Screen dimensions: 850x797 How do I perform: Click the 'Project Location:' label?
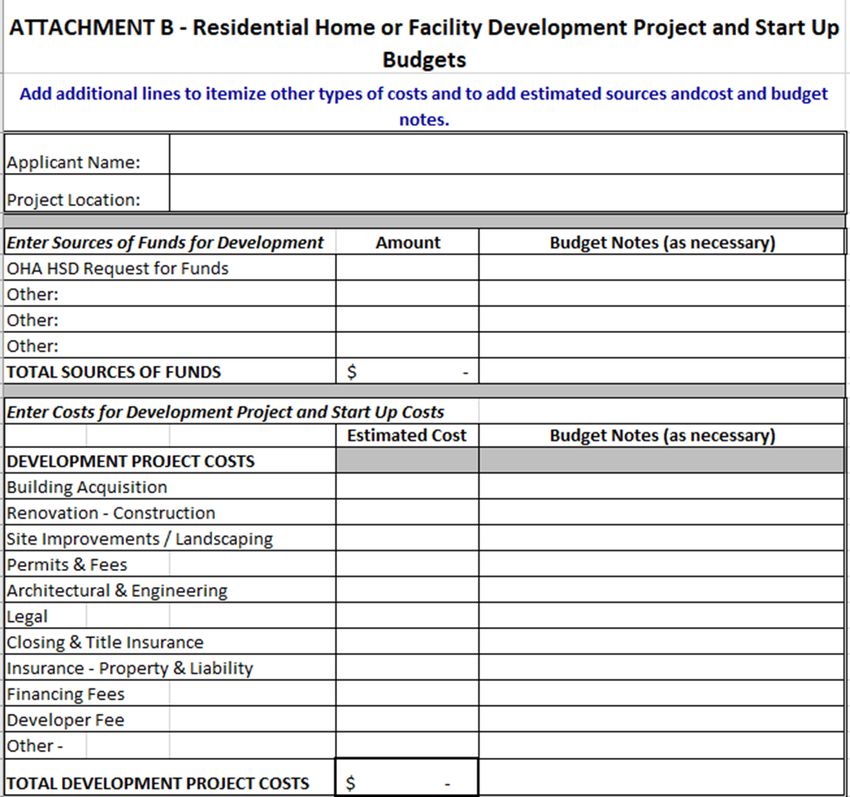pos(73,200)
